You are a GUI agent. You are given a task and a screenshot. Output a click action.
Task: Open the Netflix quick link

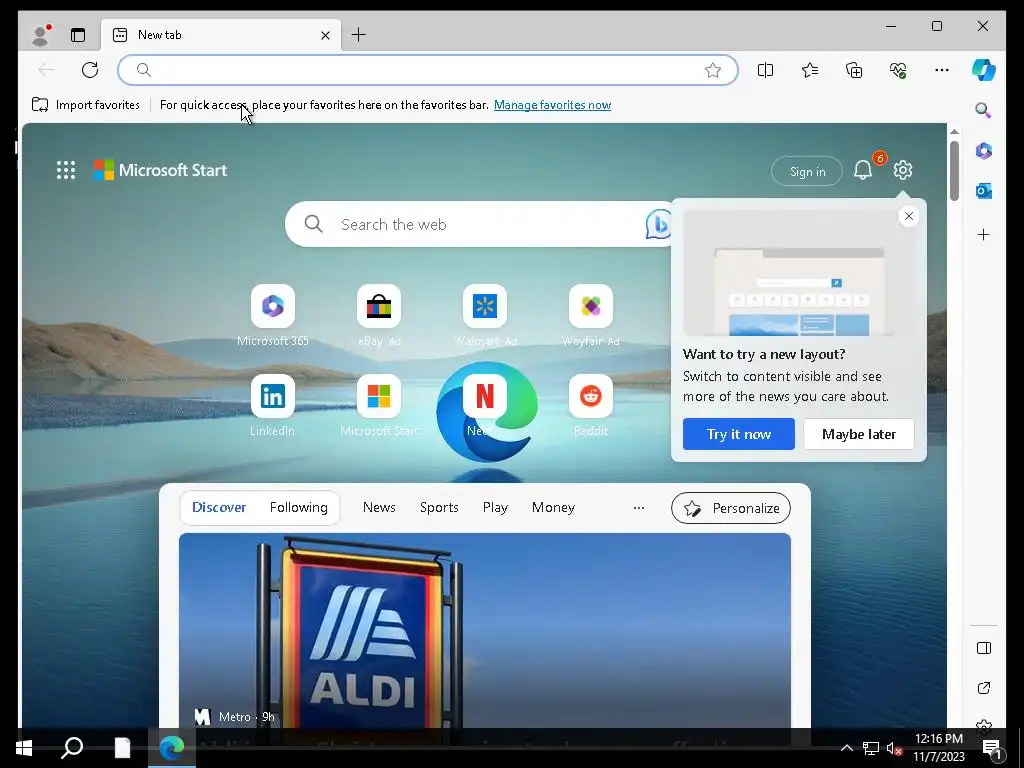[x=485, y=396]
